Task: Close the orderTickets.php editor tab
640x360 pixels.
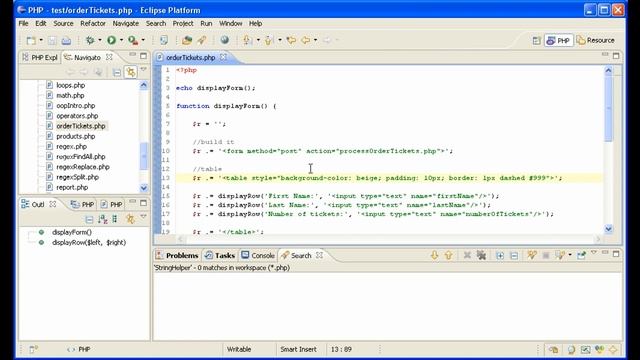Action: [223, 57]
